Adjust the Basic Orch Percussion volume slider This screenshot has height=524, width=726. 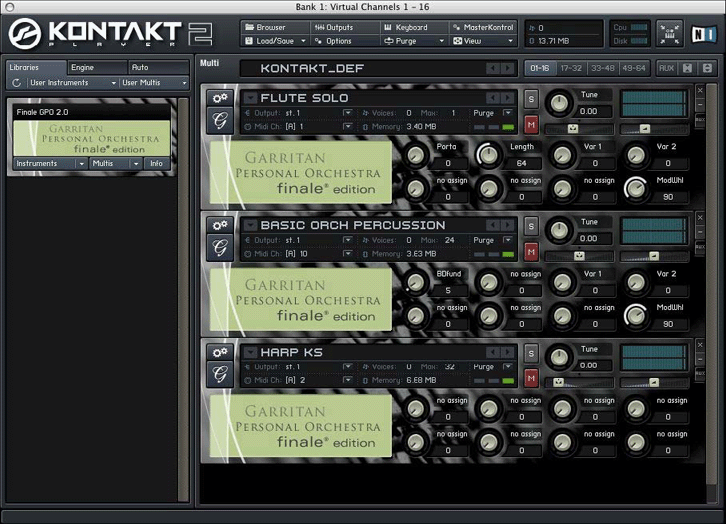[x=655, y=256]
